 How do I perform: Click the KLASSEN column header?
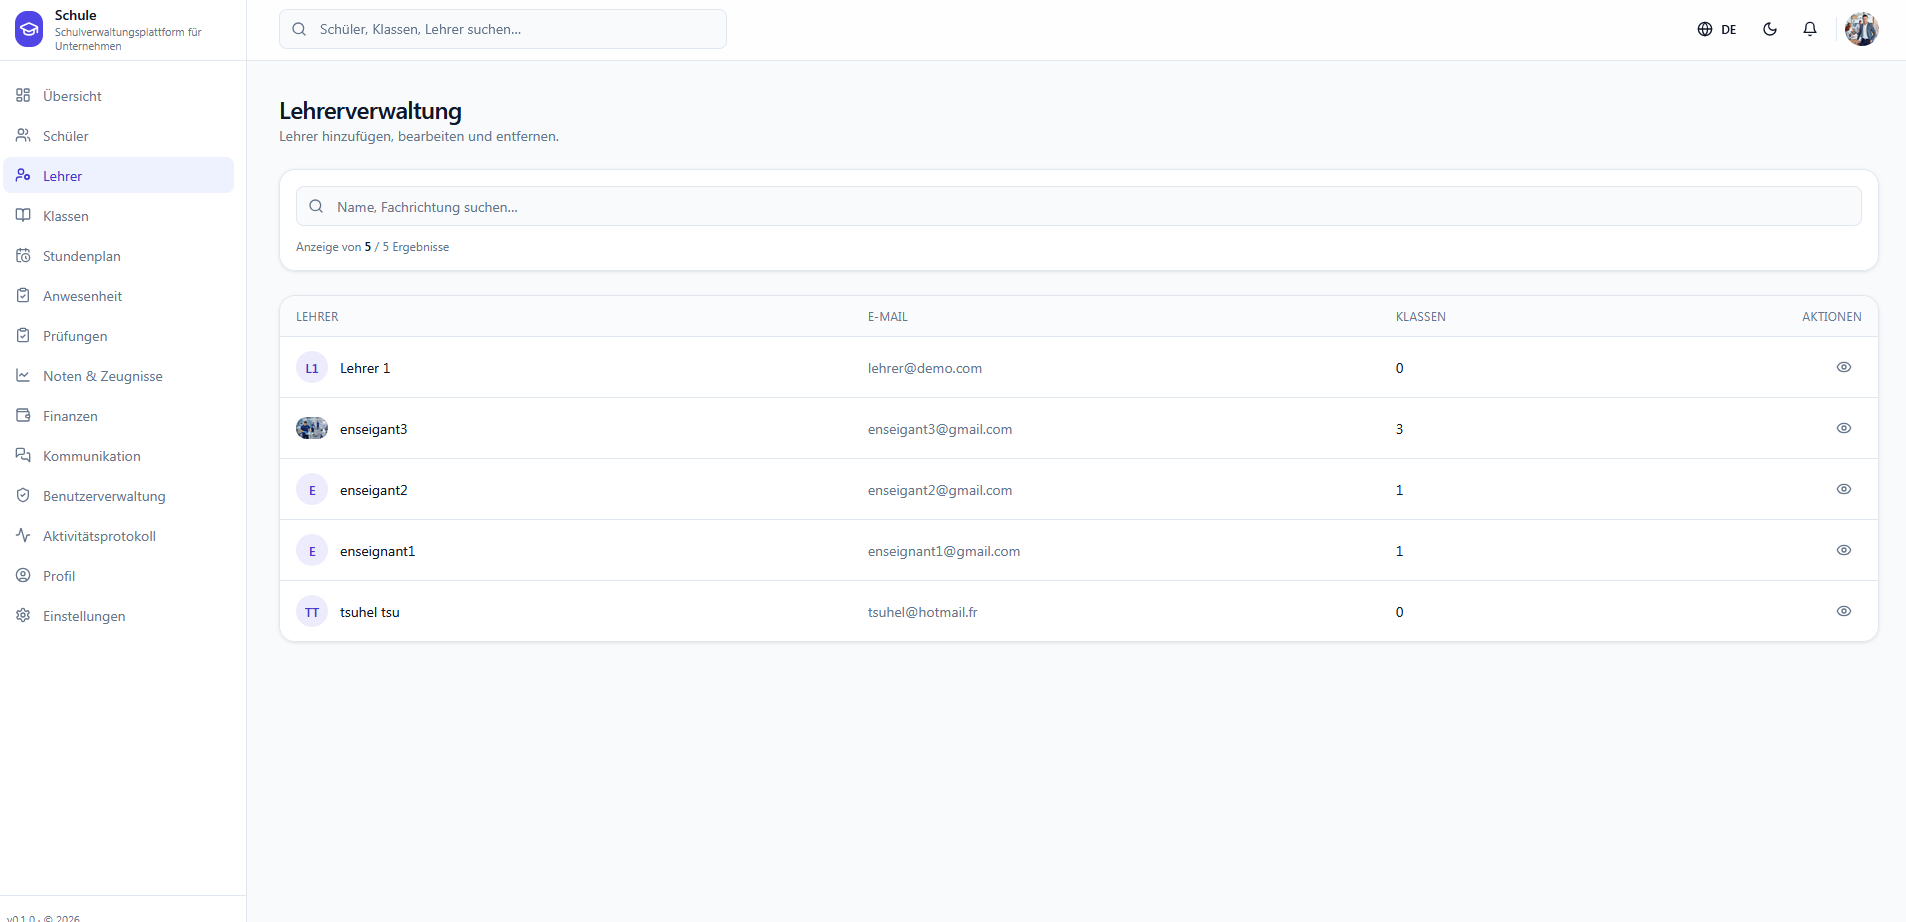pos(1421,317)
